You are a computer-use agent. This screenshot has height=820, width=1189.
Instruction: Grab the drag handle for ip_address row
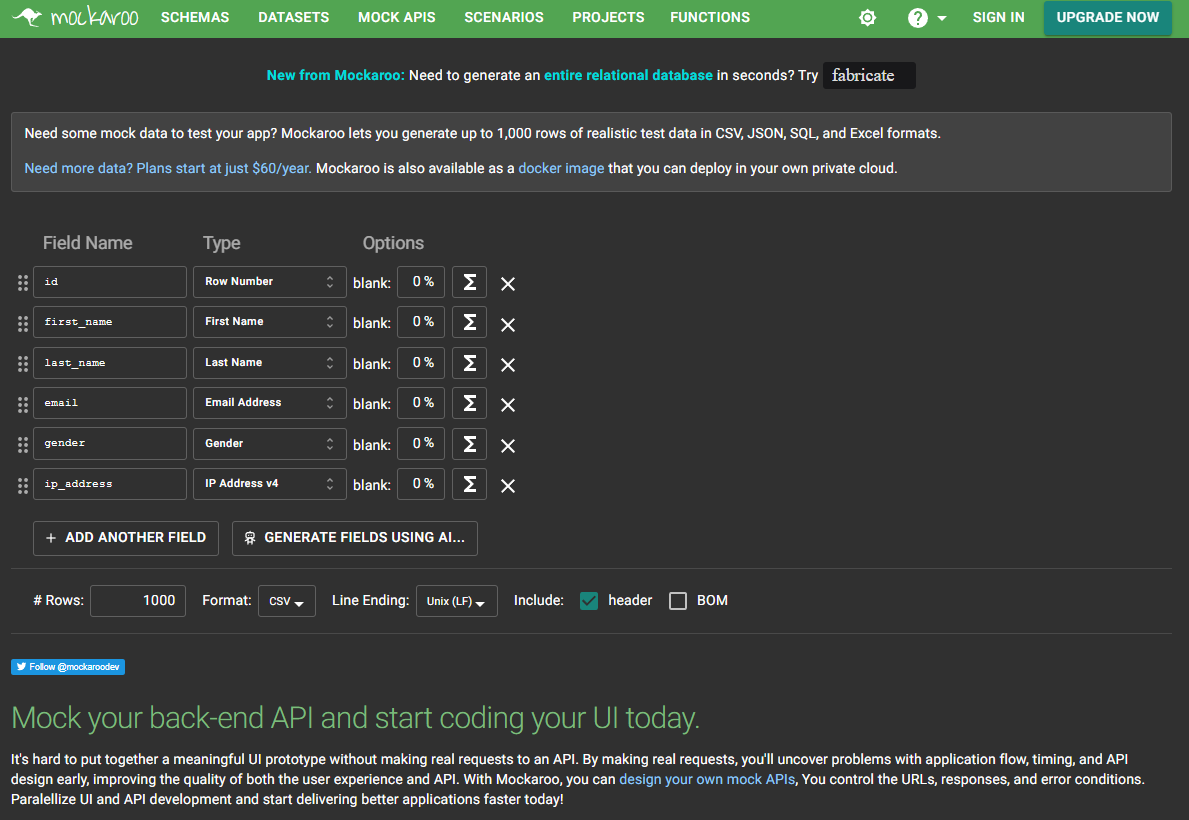23,485
